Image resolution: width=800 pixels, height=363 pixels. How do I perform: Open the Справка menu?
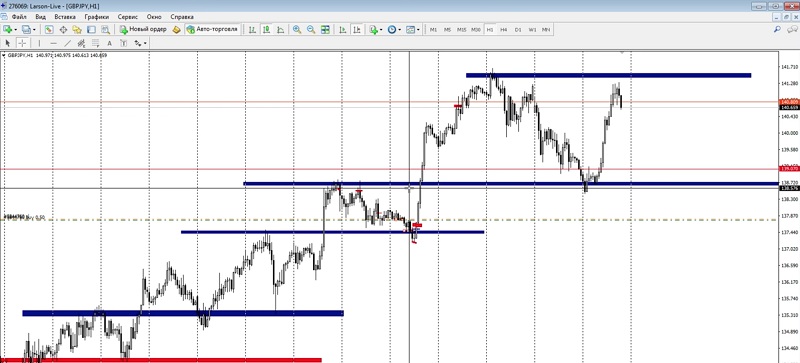click(x=182, y=16)
